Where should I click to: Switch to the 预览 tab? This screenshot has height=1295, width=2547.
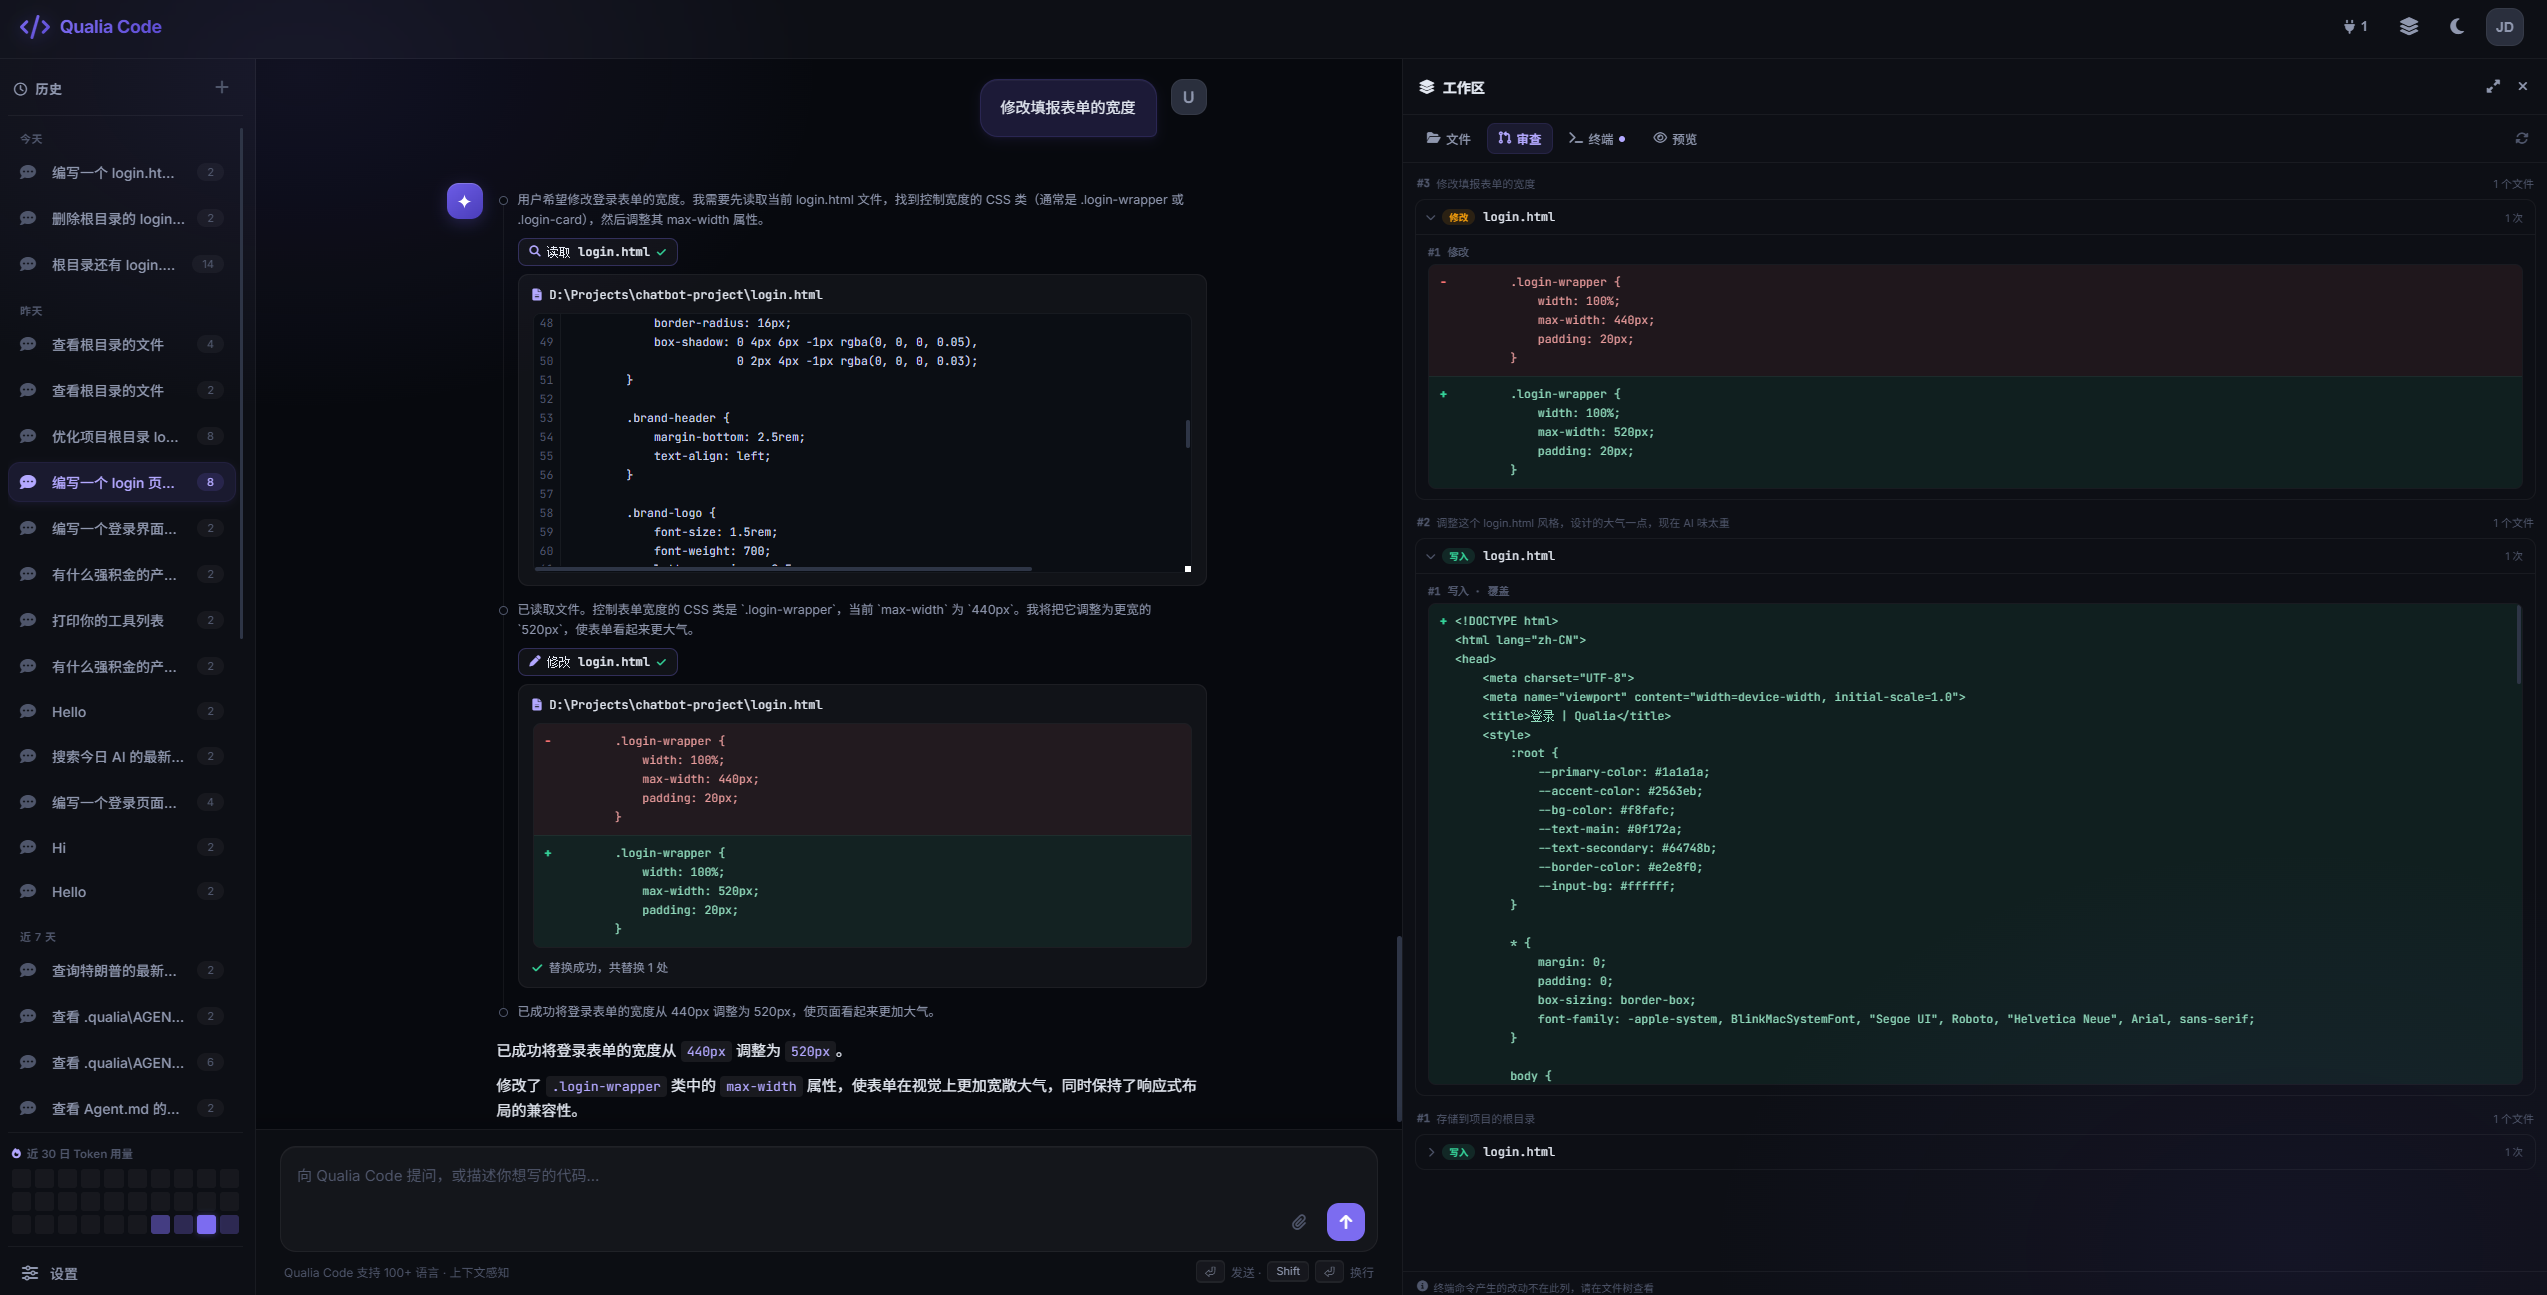[1675, 139]
